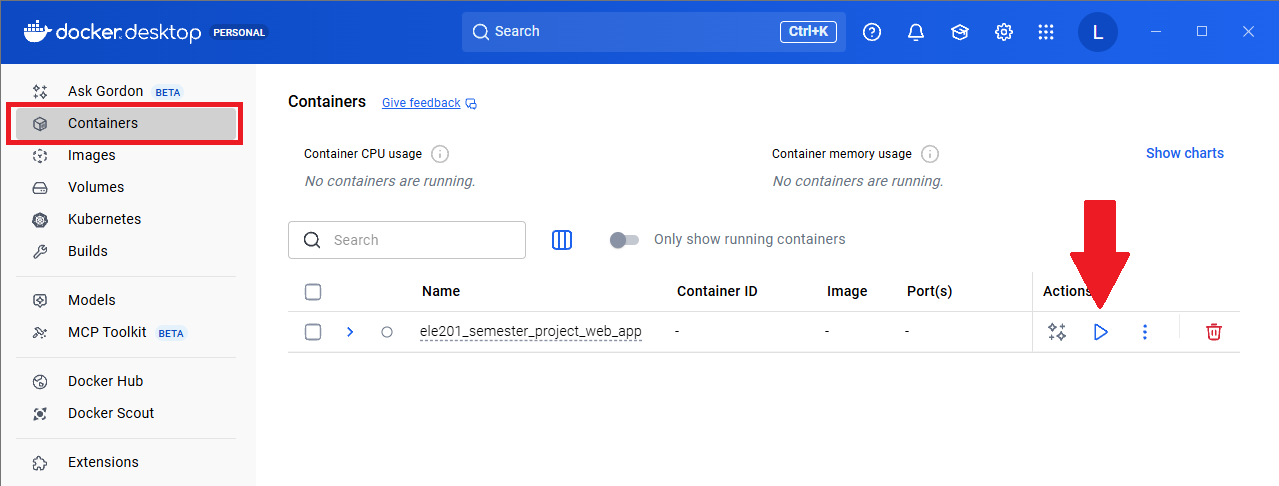Open the Learning center graduation cap icon

click(960, 32)
